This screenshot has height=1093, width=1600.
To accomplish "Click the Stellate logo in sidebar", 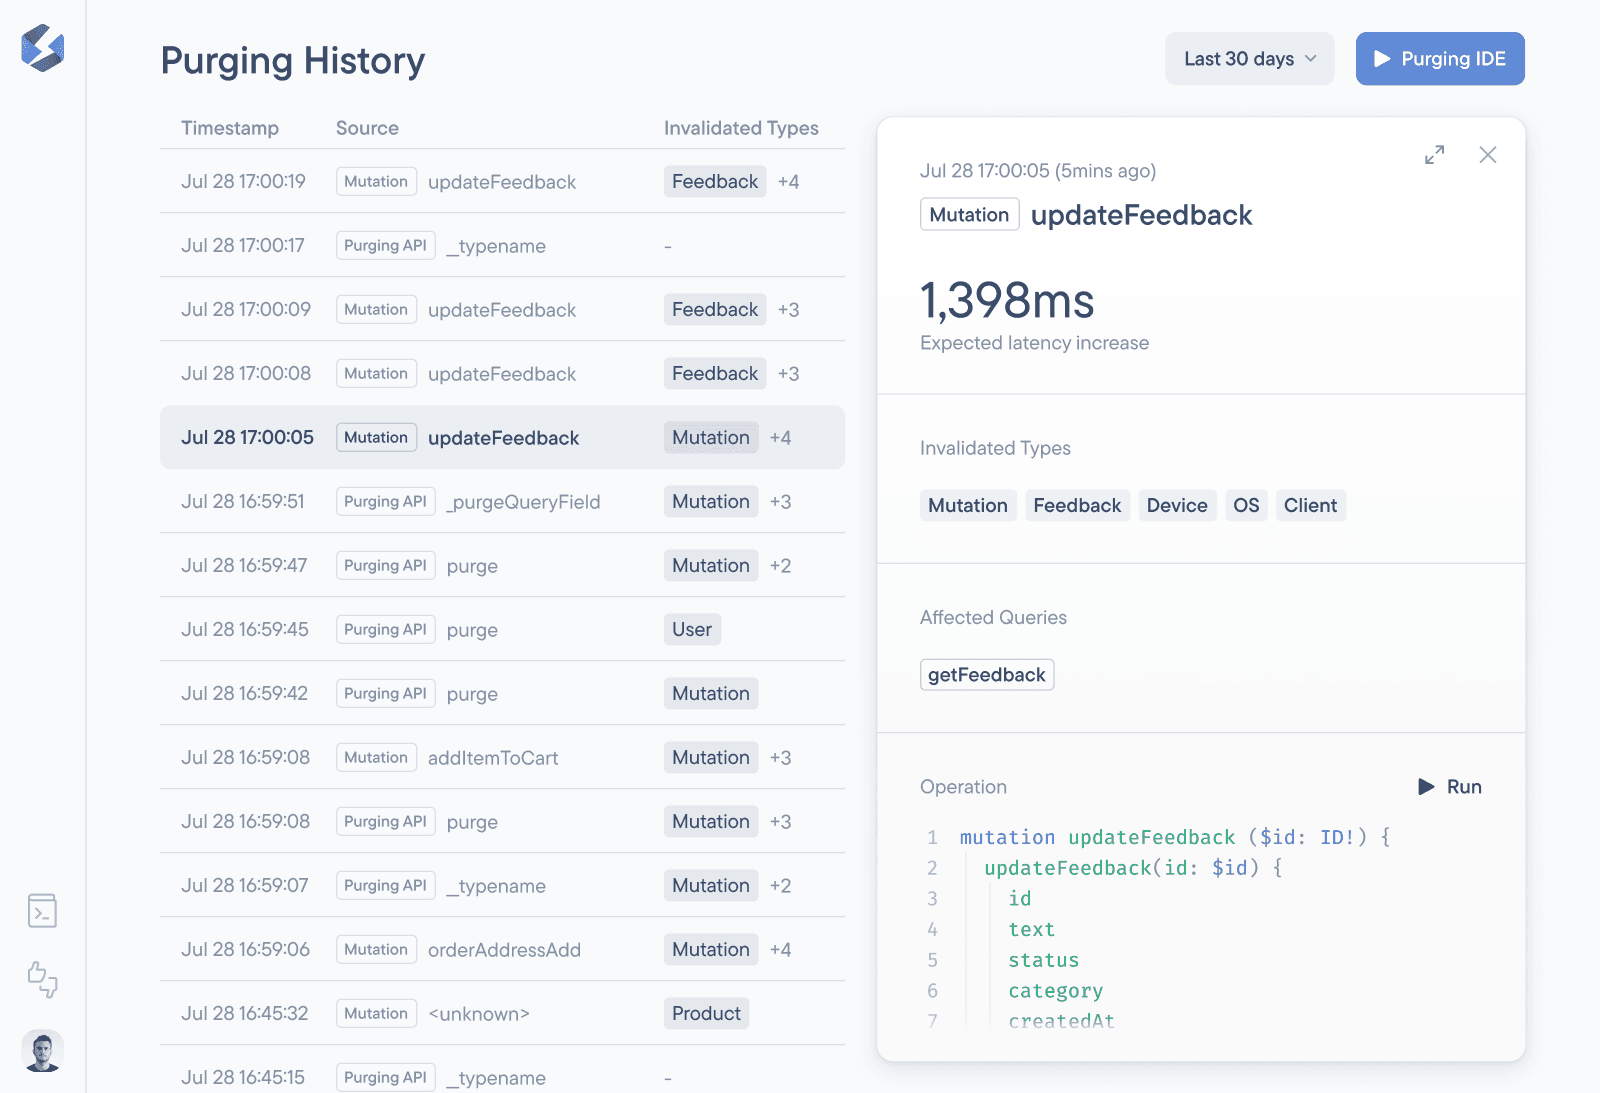I will [x=42, y=48].
